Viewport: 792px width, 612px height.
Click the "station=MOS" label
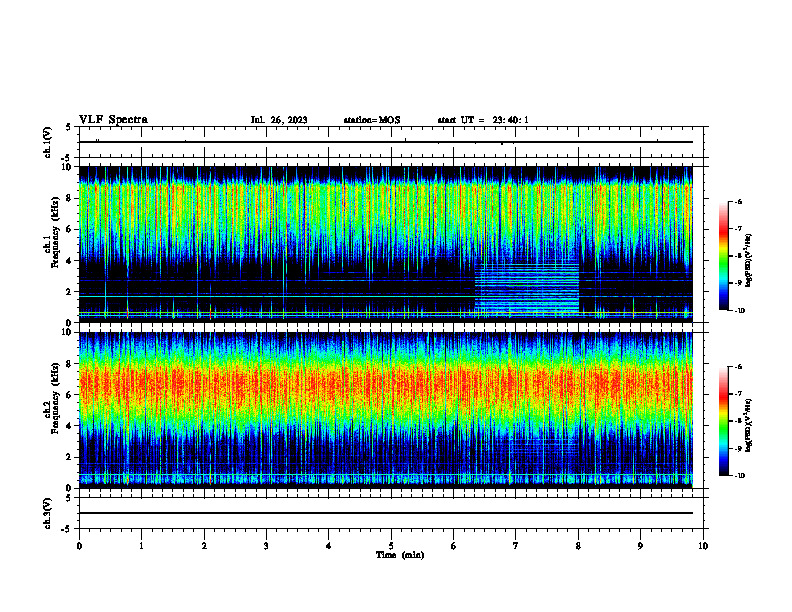coord(372,120)
